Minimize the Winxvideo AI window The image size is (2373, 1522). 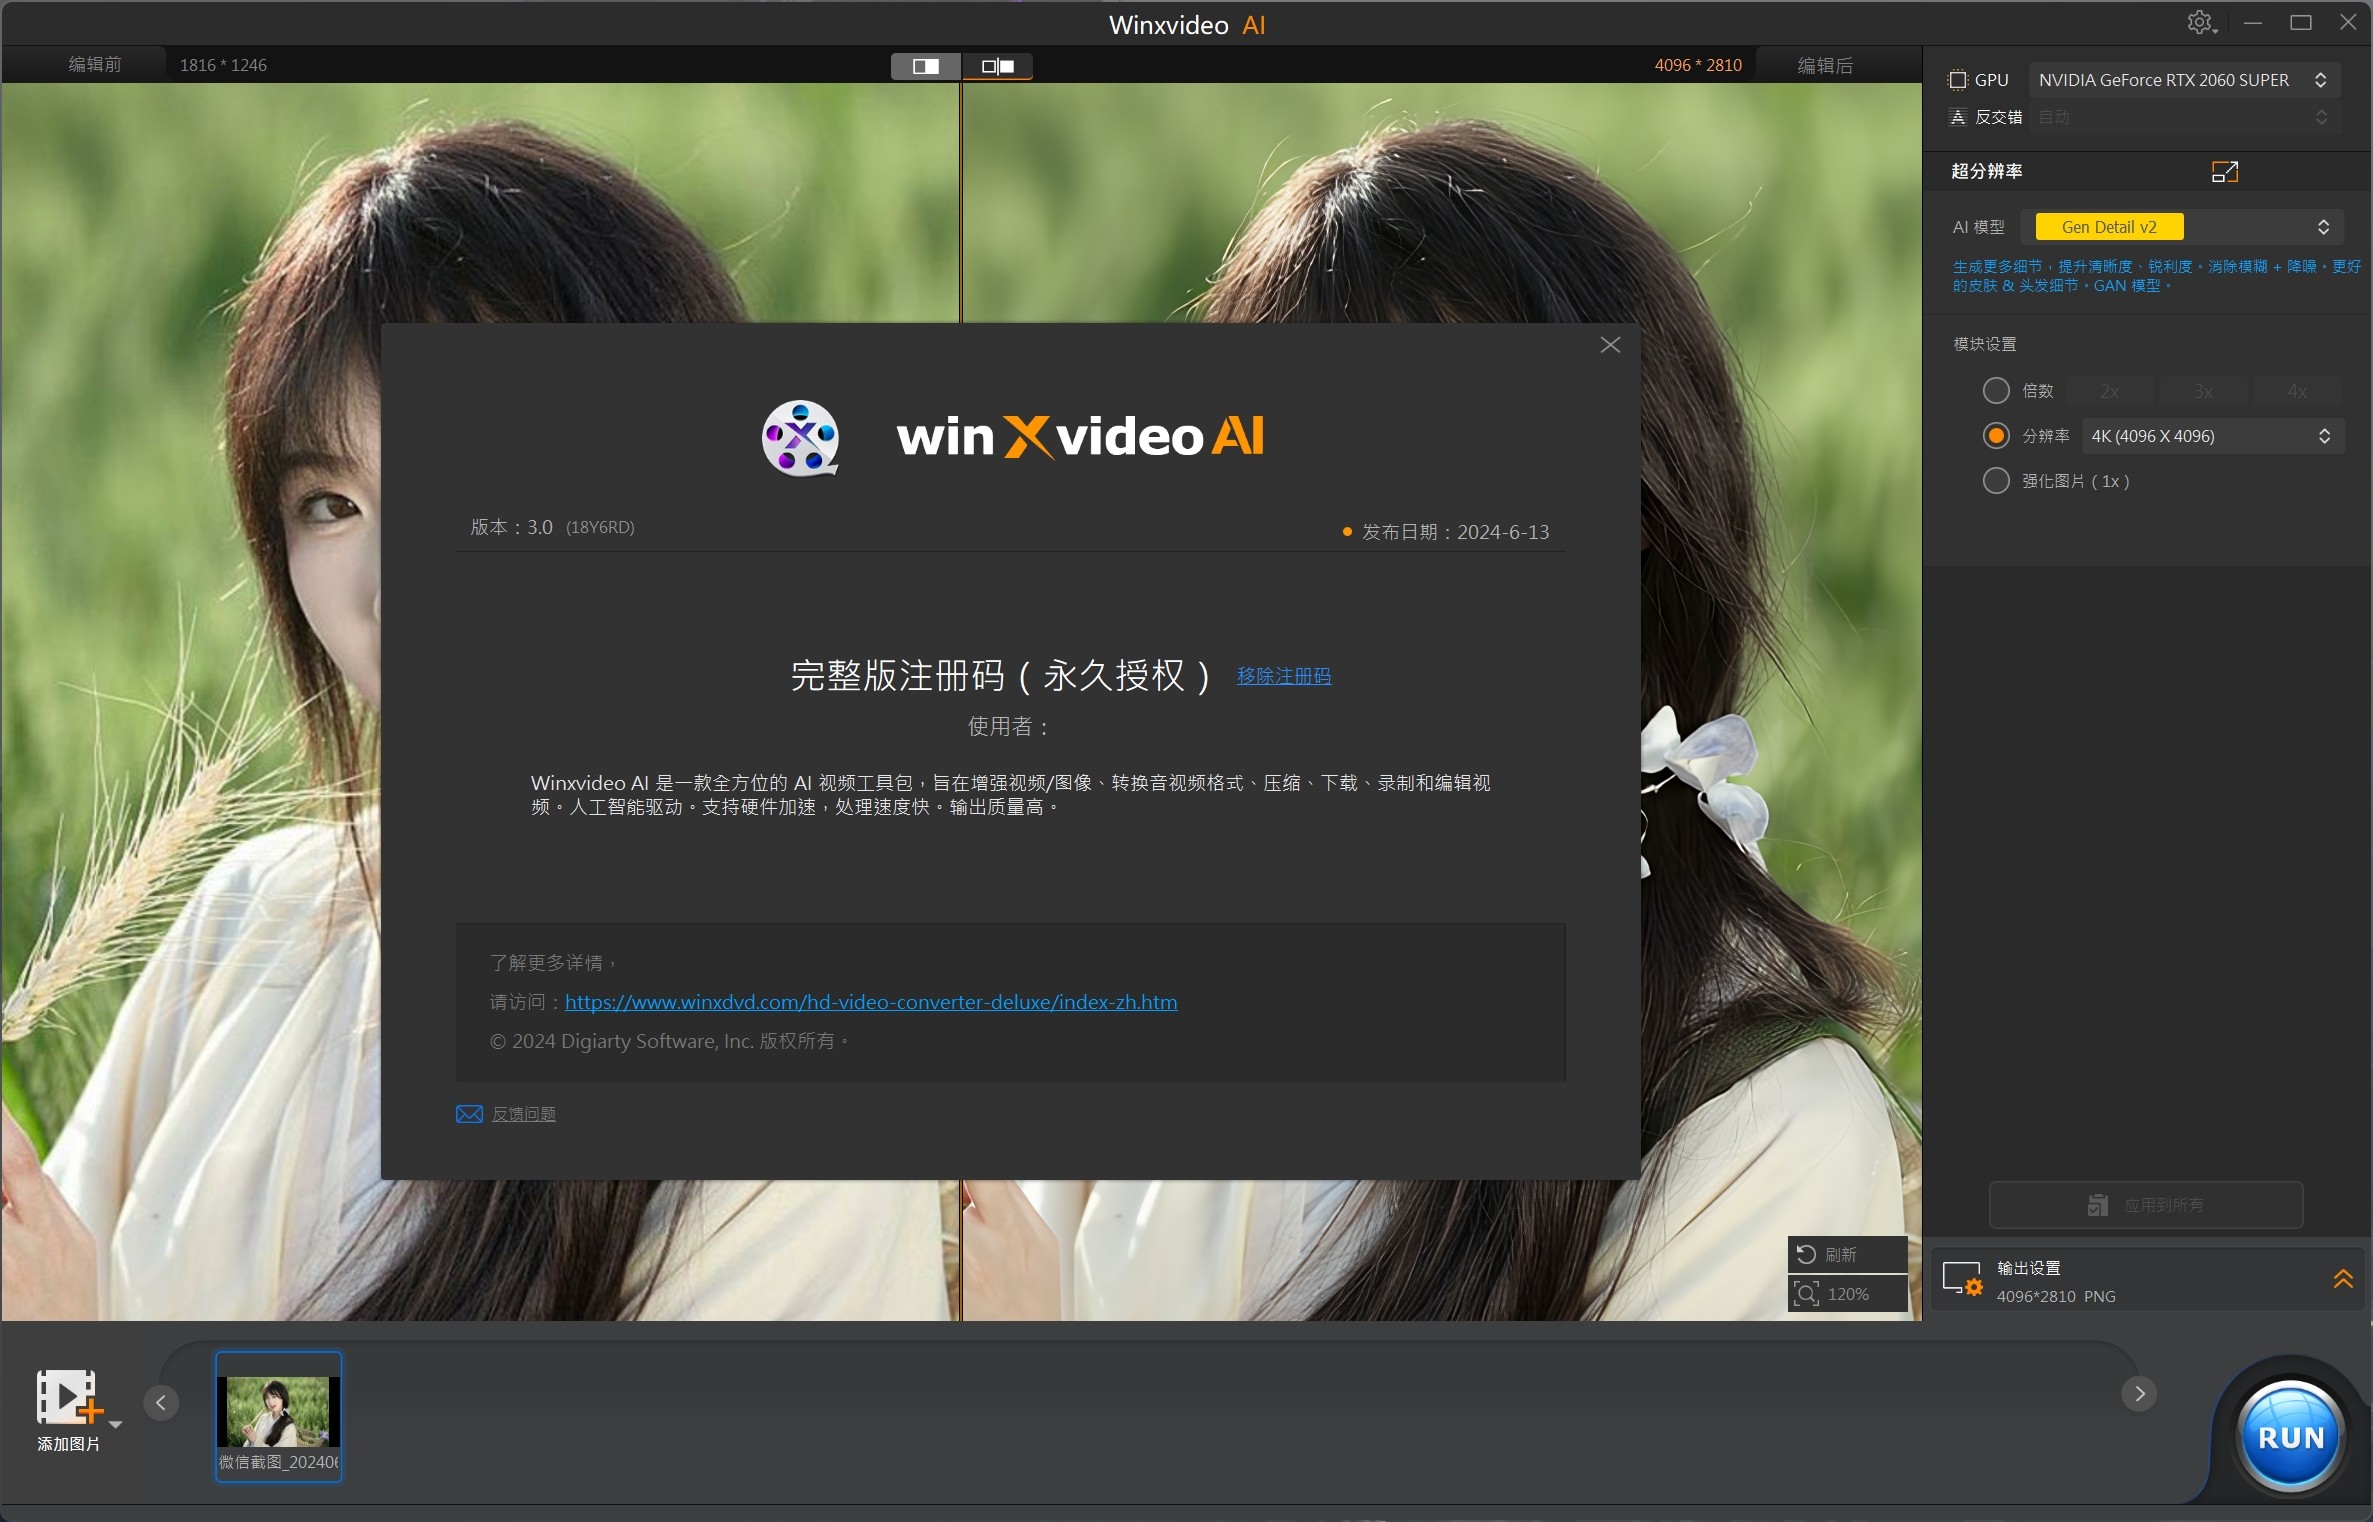[x=2253, y=23]
